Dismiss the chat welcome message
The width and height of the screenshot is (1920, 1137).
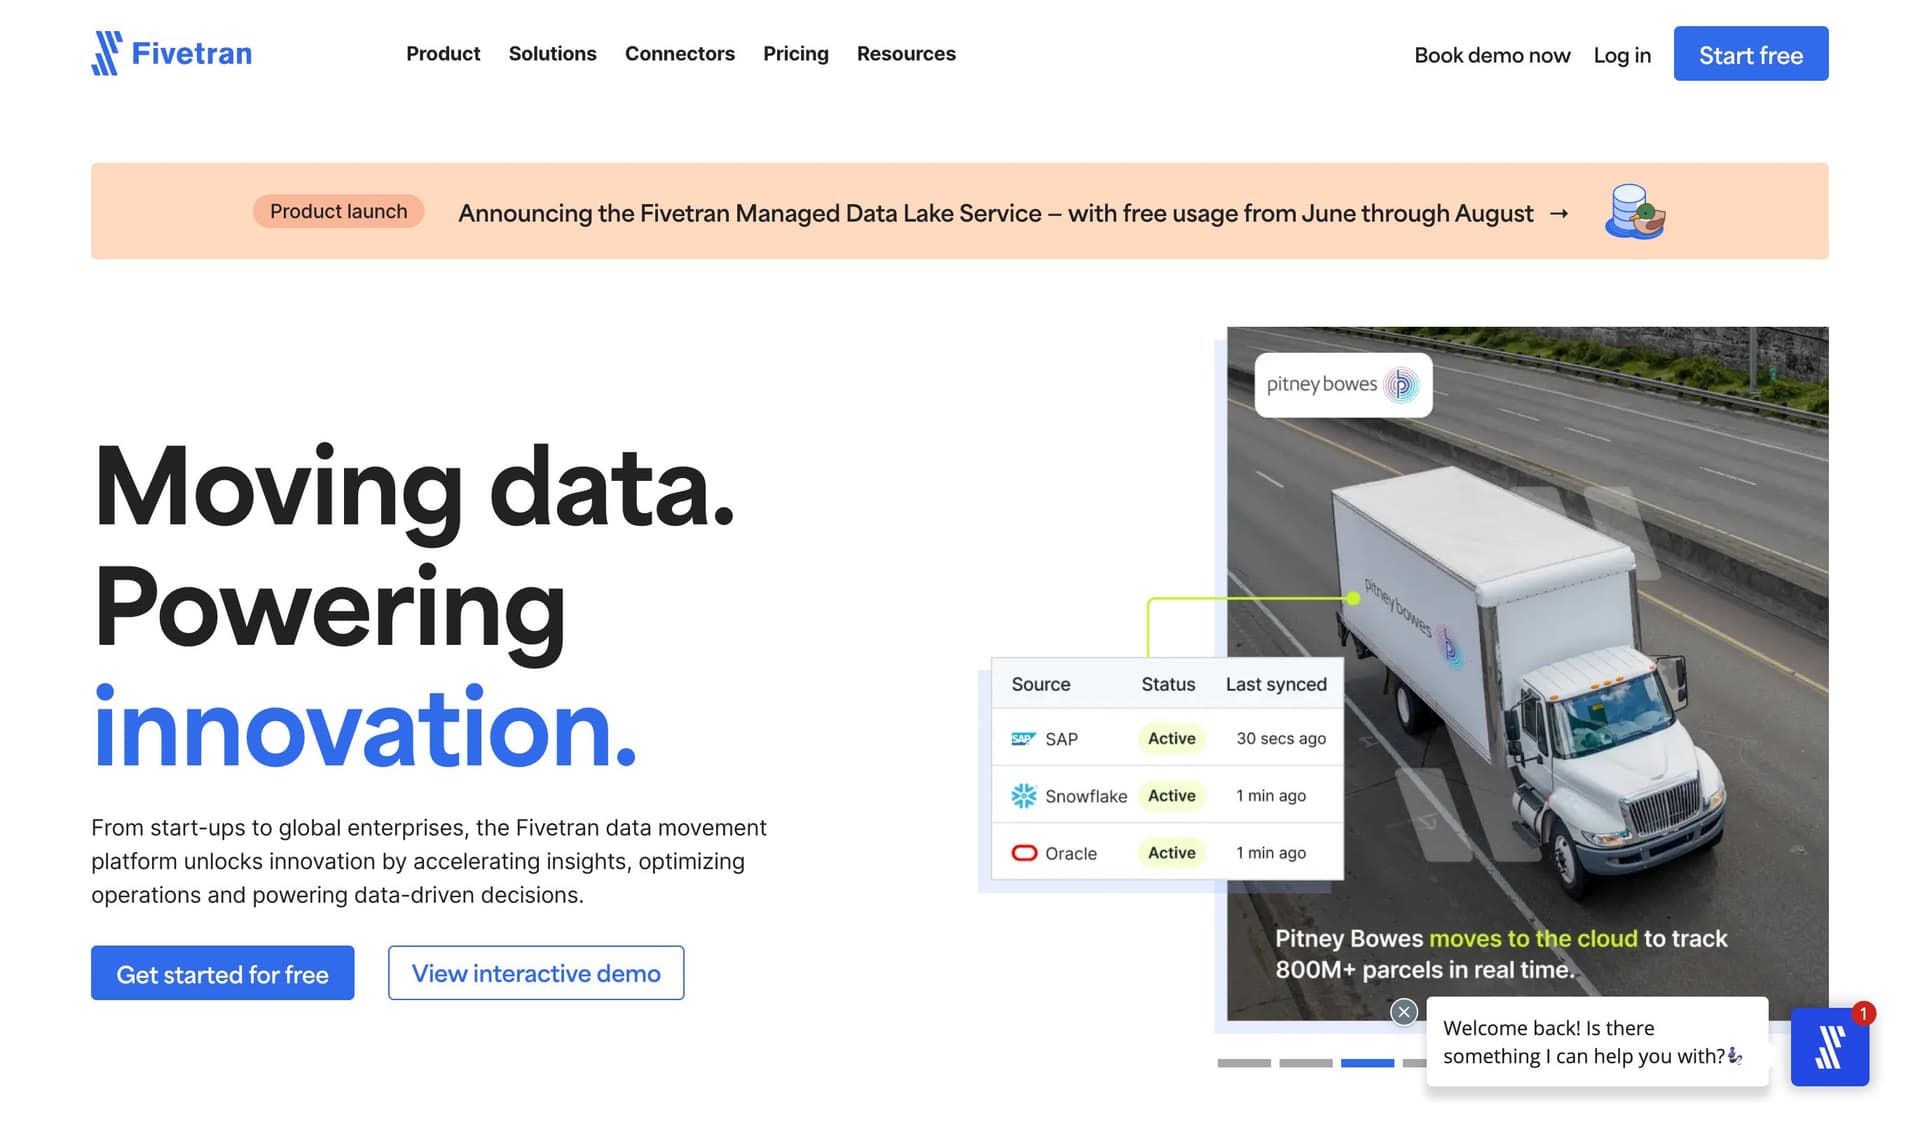pyautogui.click(x=1404, y=1012)
